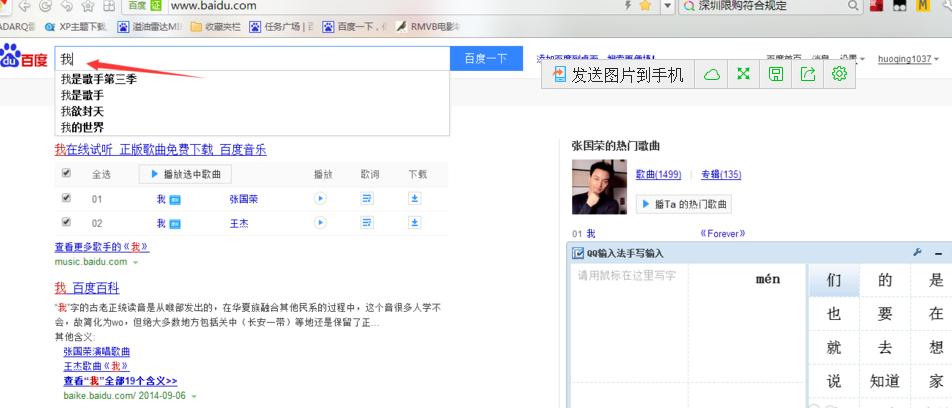The image size is (952, 408).
Task: Click 播Ta的热门歌曲 button
Action: pyautogui.click(x=684, y=205)
